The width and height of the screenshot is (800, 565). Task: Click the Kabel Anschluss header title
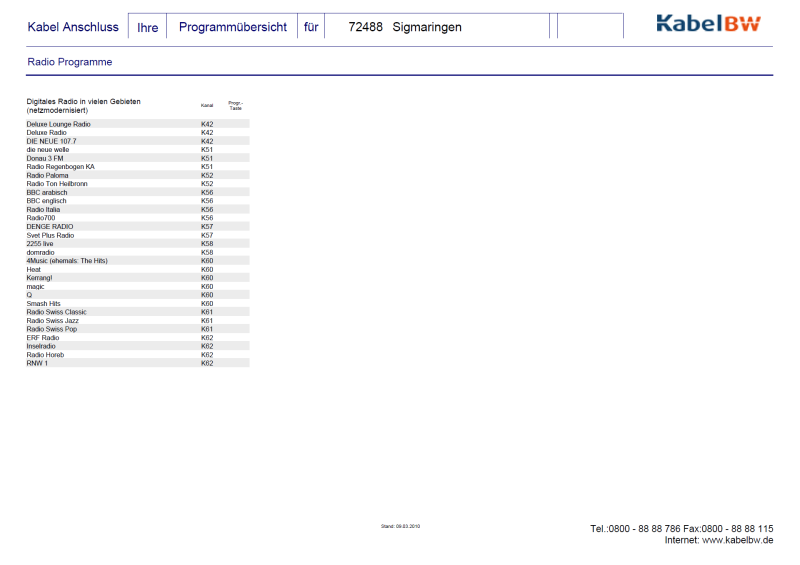pyautogui.click(x=73, y=27)
